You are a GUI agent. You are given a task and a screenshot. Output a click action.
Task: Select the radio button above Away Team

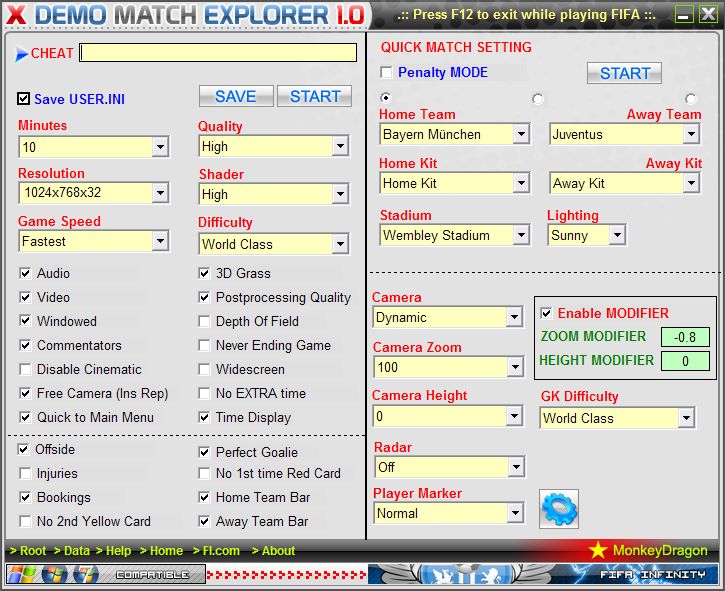690,98
